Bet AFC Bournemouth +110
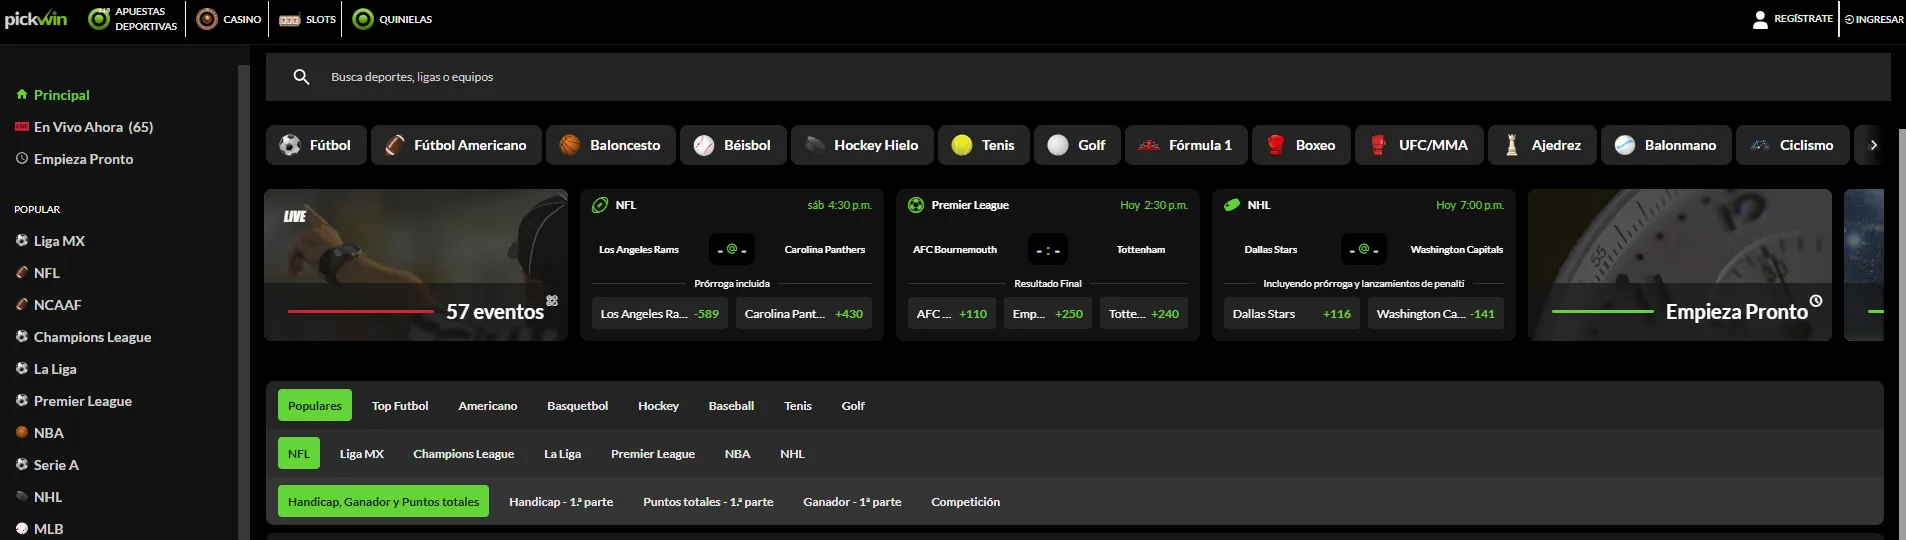1906x540 pixels. 952,314
